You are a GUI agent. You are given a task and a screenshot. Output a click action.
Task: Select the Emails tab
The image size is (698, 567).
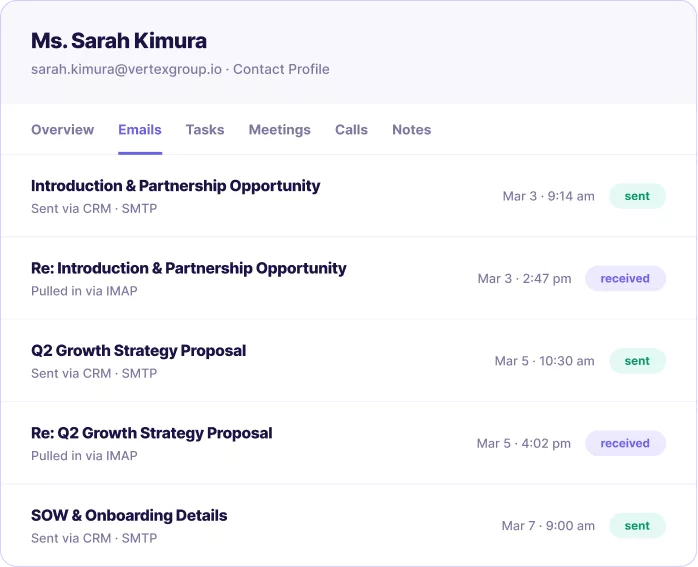(140, 130)
